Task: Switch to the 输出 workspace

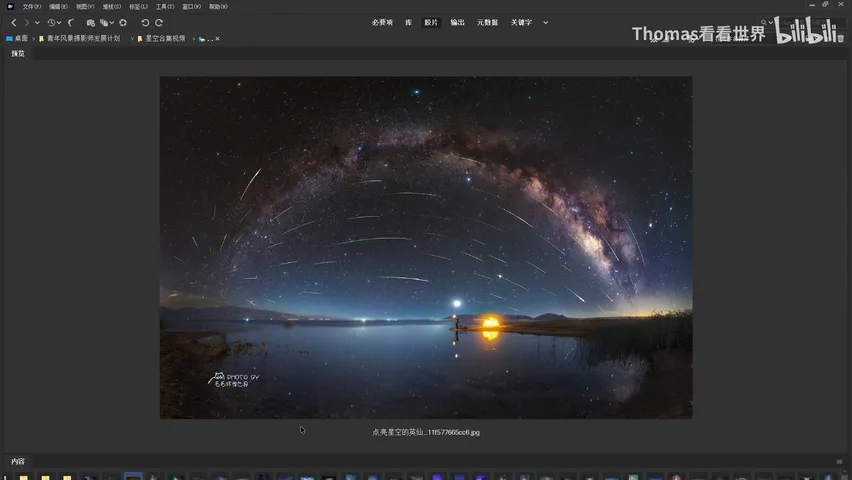Action: tap(457, 22)
